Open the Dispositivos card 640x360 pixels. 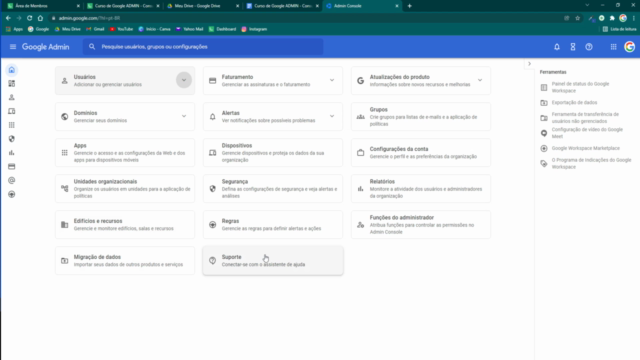pos(273,152)
